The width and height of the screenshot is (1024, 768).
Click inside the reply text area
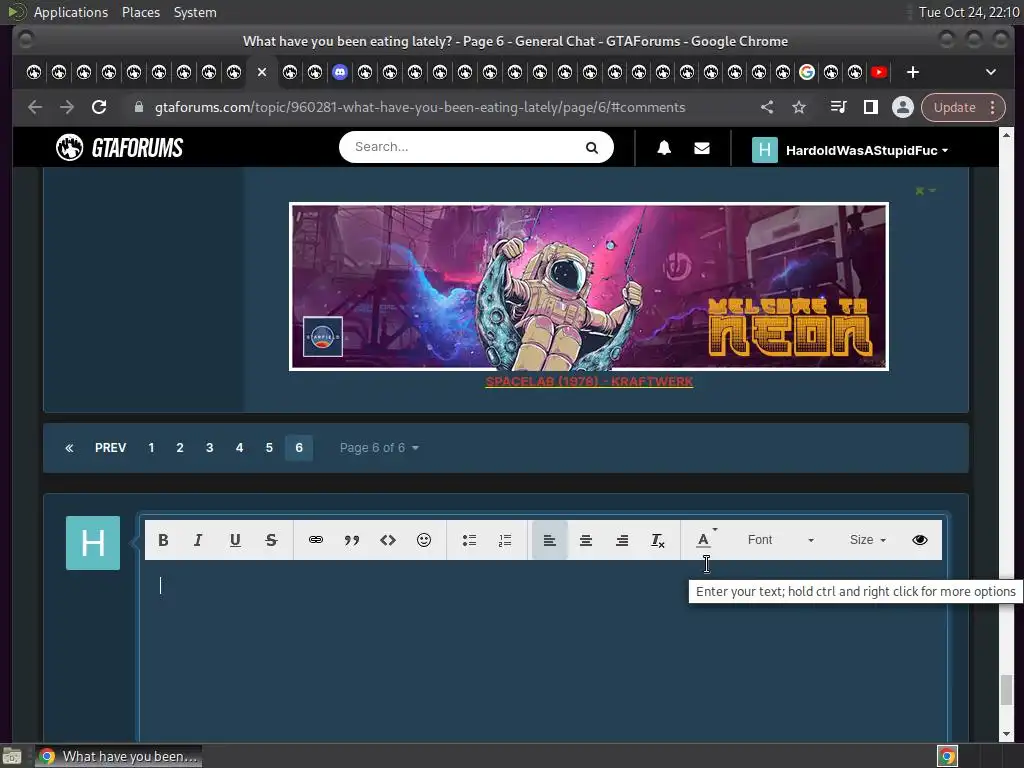(x=543, y=650)
